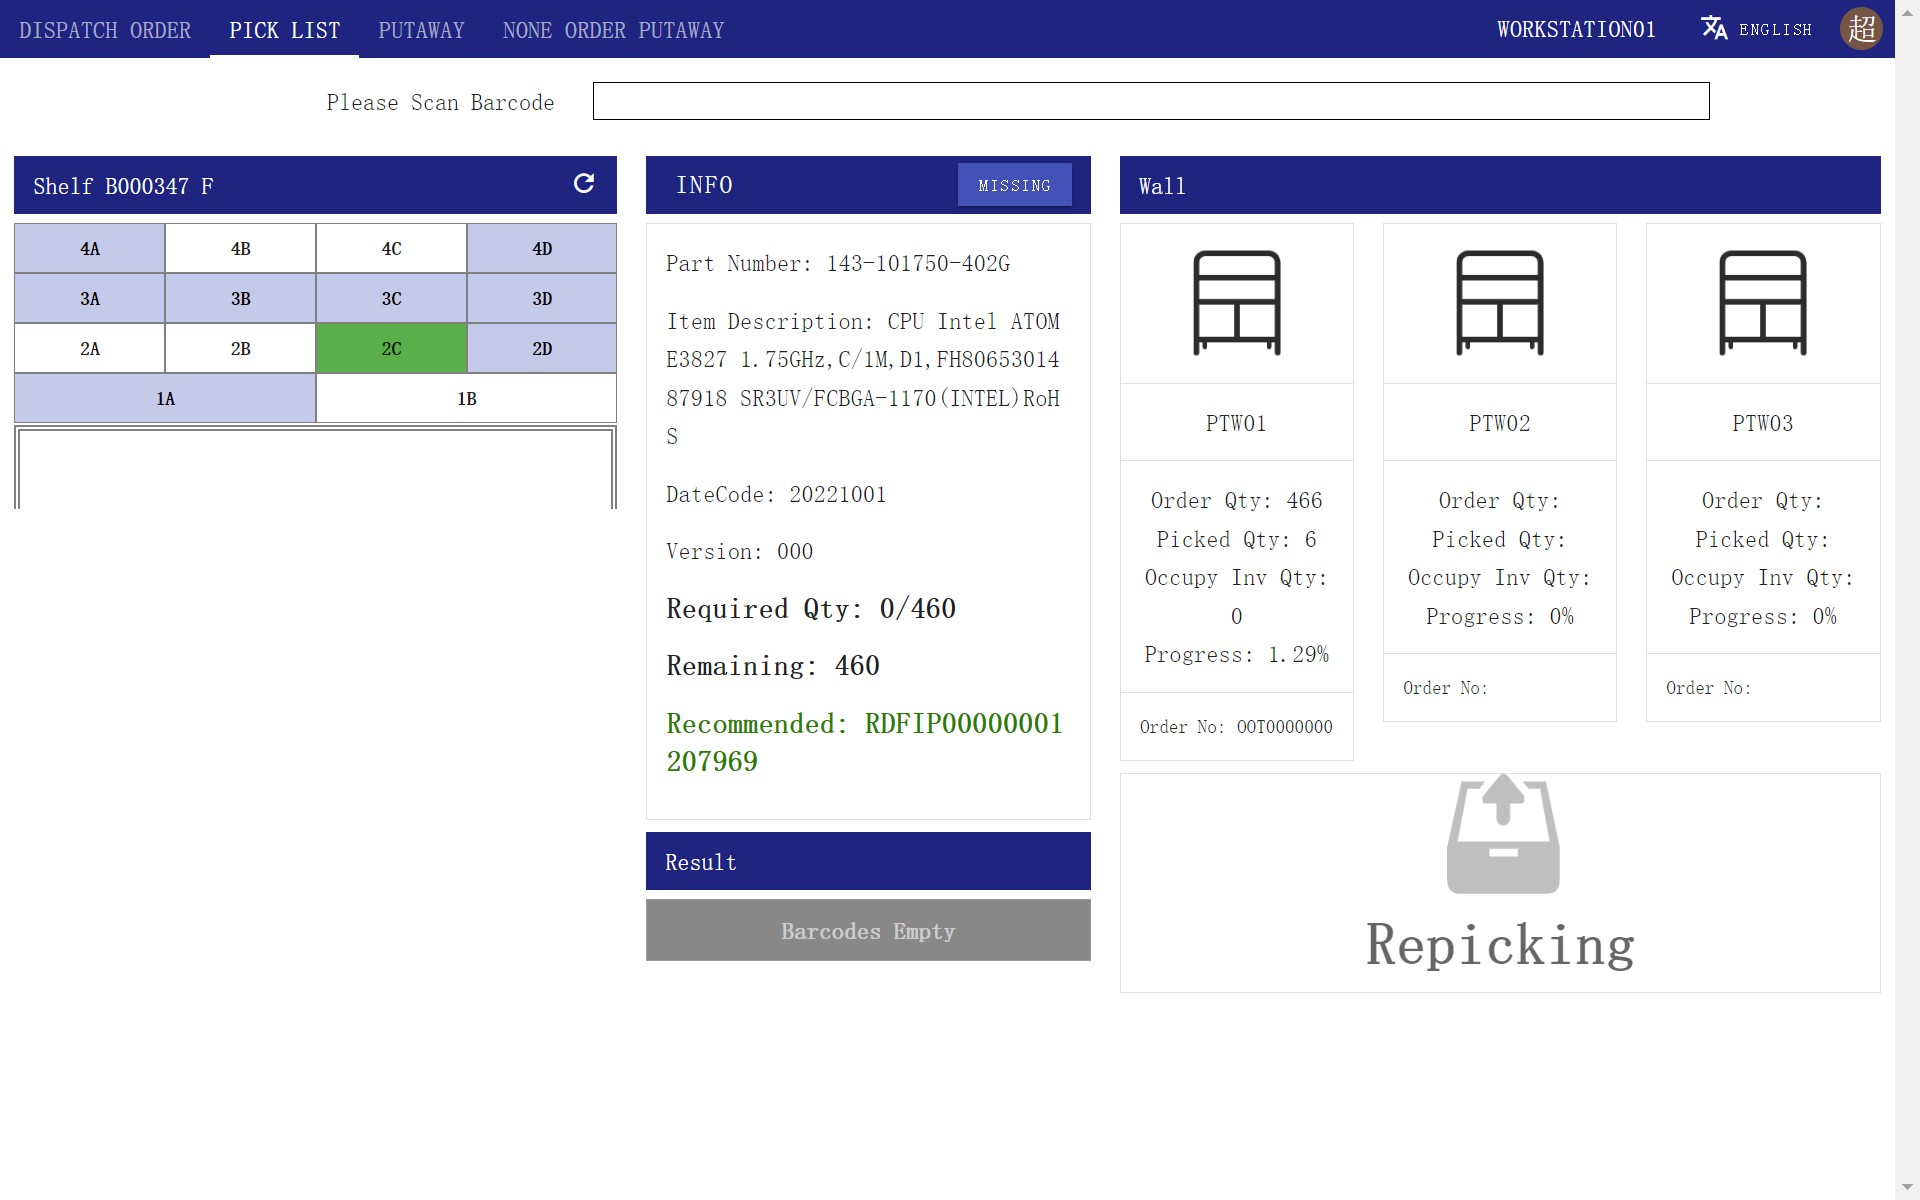1920x1200 pixels.
Task: Click the WORKSTATION01 label
Action: (x=1576, y=30)
